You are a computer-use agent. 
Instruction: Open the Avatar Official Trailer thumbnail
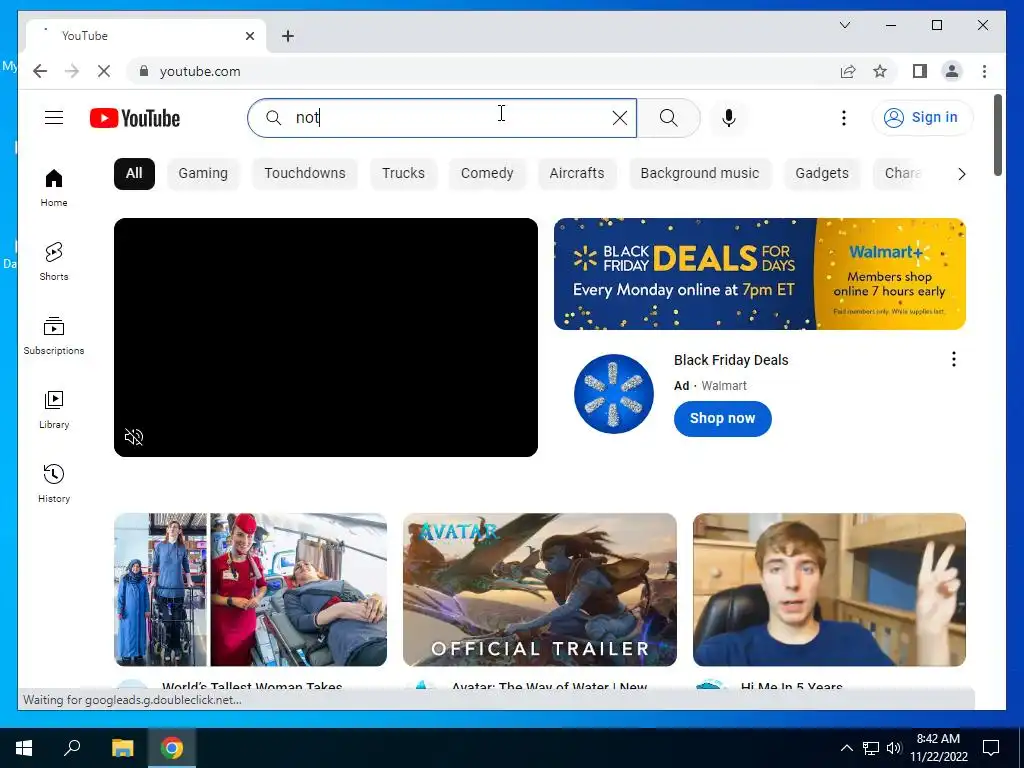click(x=539, y=590)
